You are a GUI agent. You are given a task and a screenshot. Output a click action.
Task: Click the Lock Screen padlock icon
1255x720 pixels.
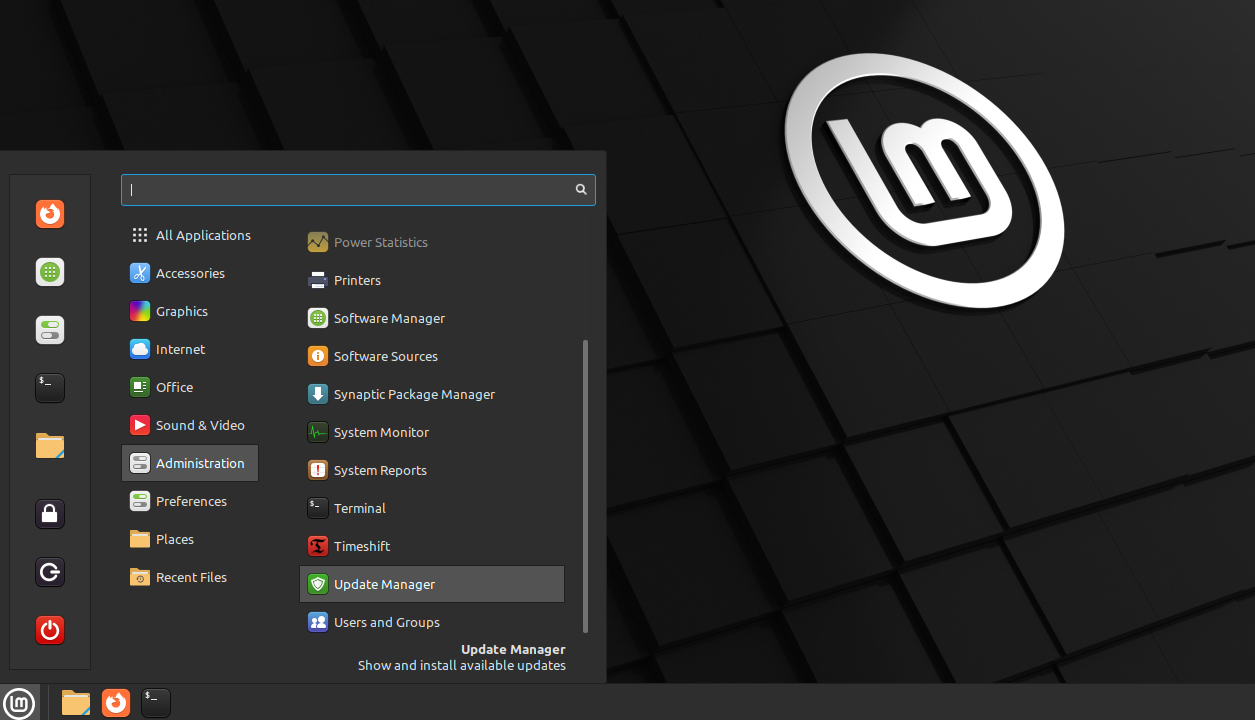(50, 514)
